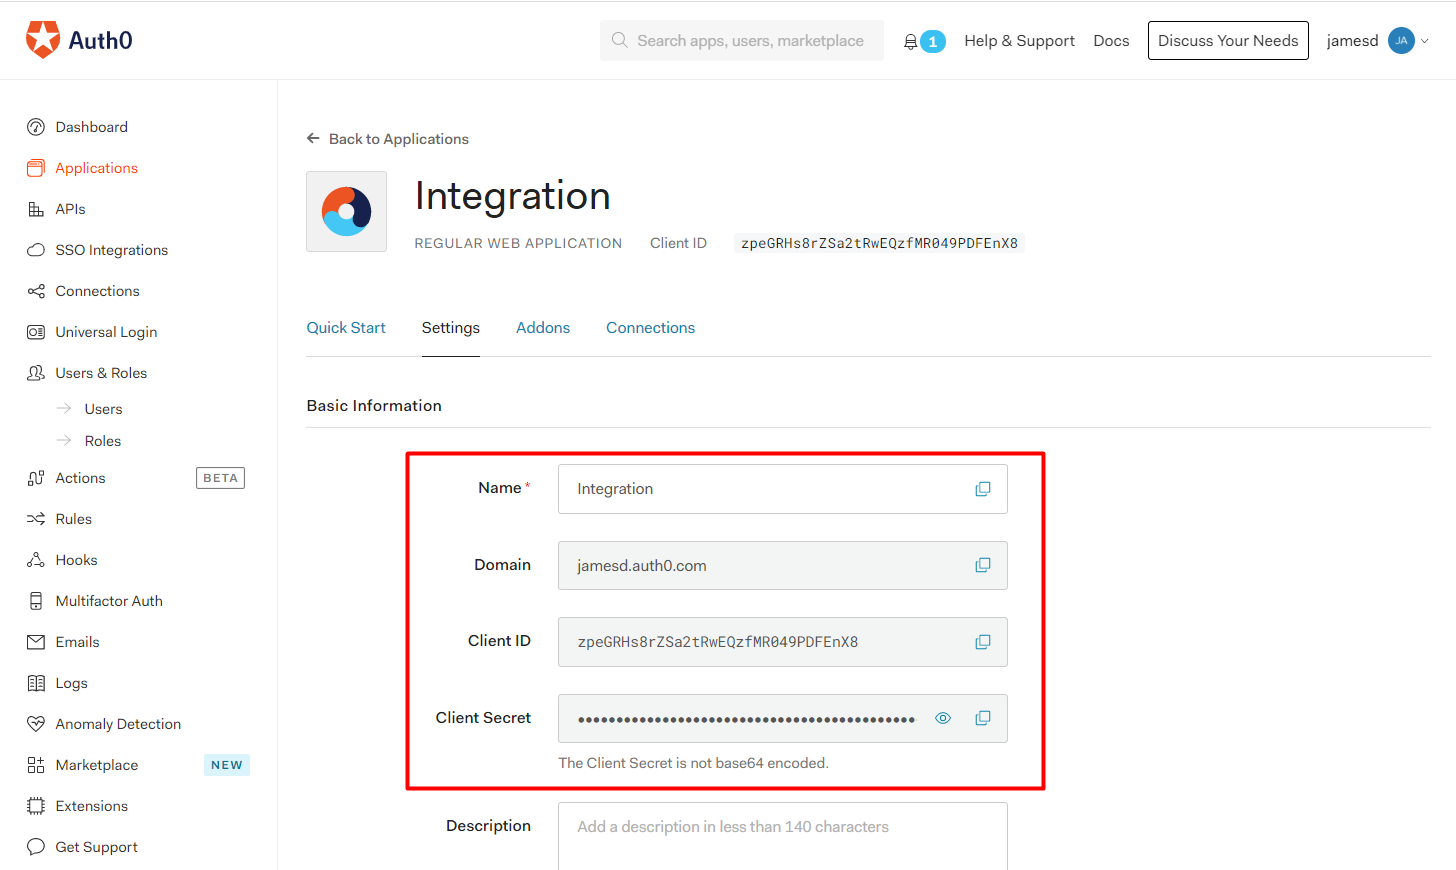Click the Discuss Your Needs button
1456x870 pixels.
[1228, 41]
